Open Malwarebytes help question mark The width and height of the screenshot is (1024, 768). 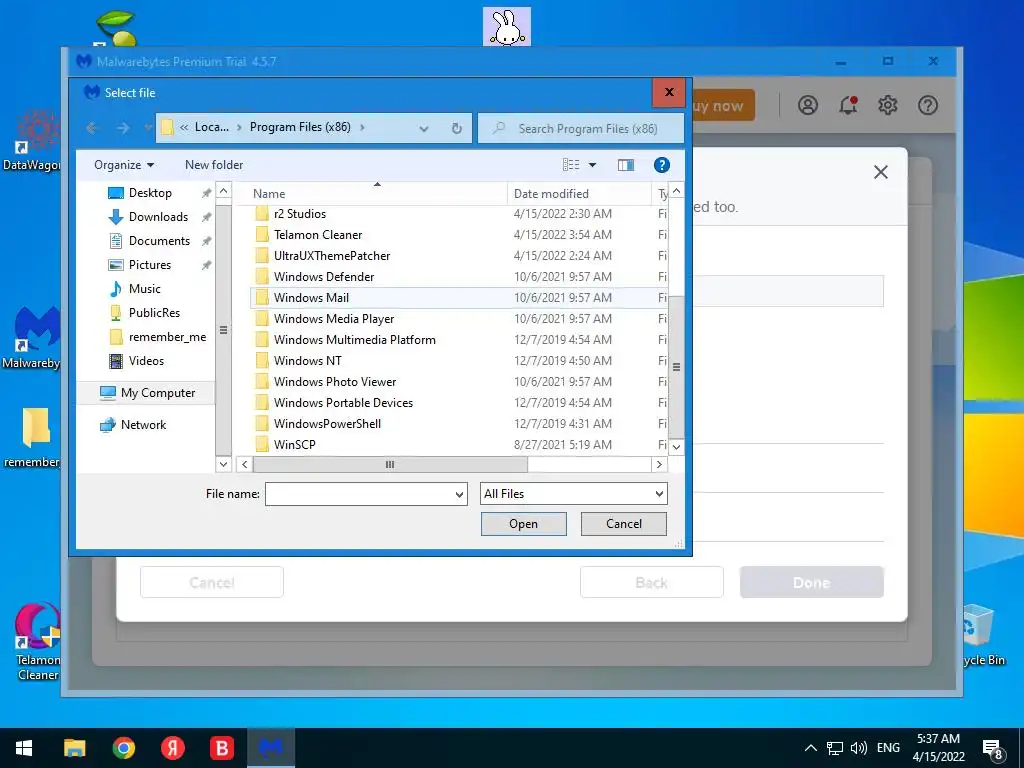[927, 105]
